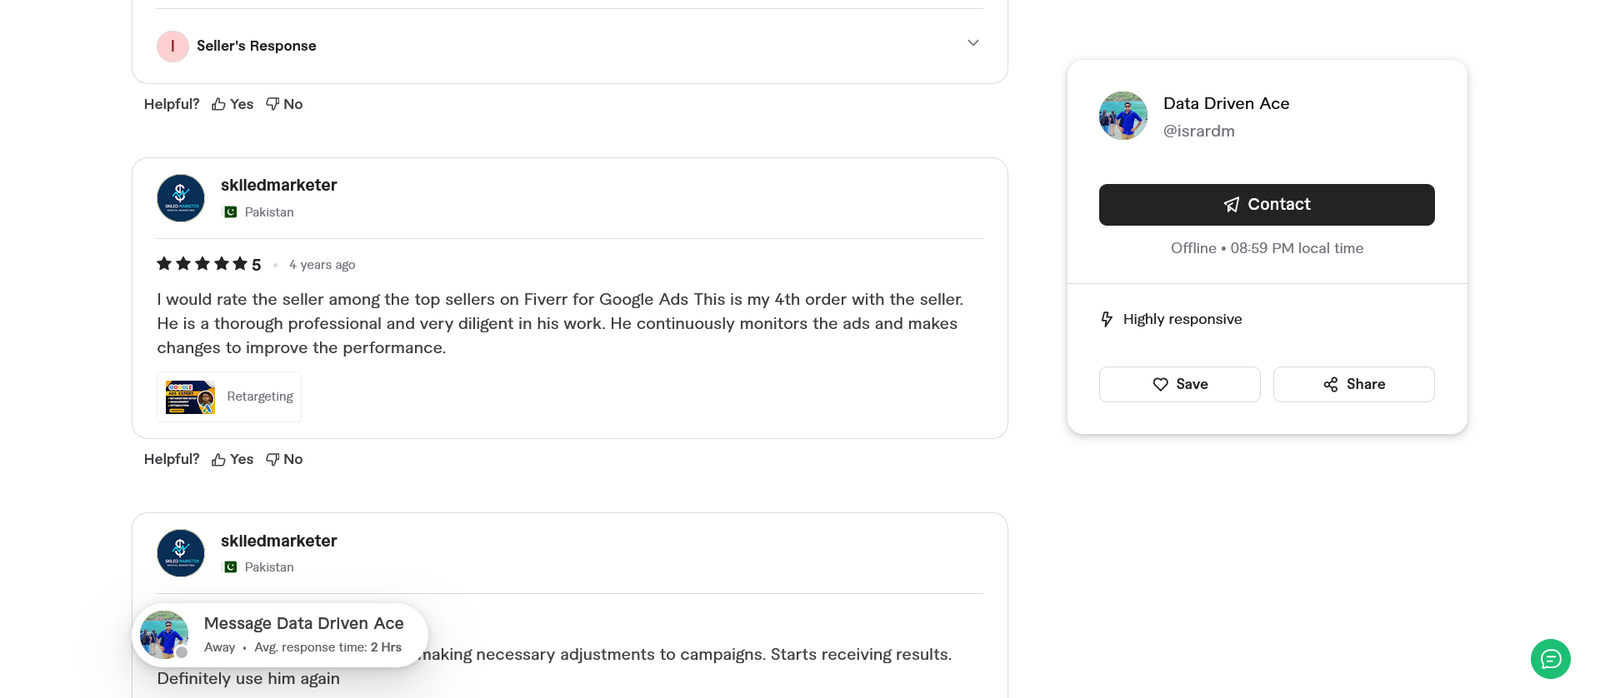Click the Retargeting attachment thumbnail
1600x698 pixels.
click(x=189, y=396)
